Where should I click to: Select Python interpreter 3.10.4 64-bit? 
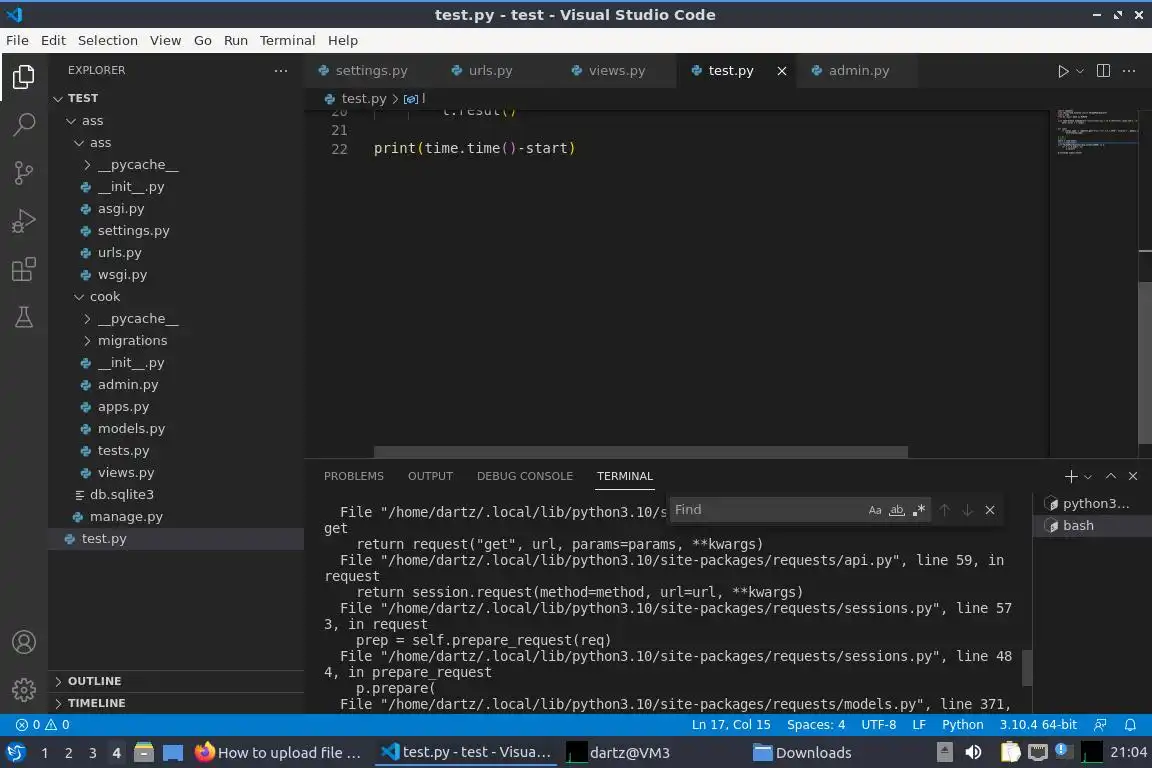(x=1038, y=725)
